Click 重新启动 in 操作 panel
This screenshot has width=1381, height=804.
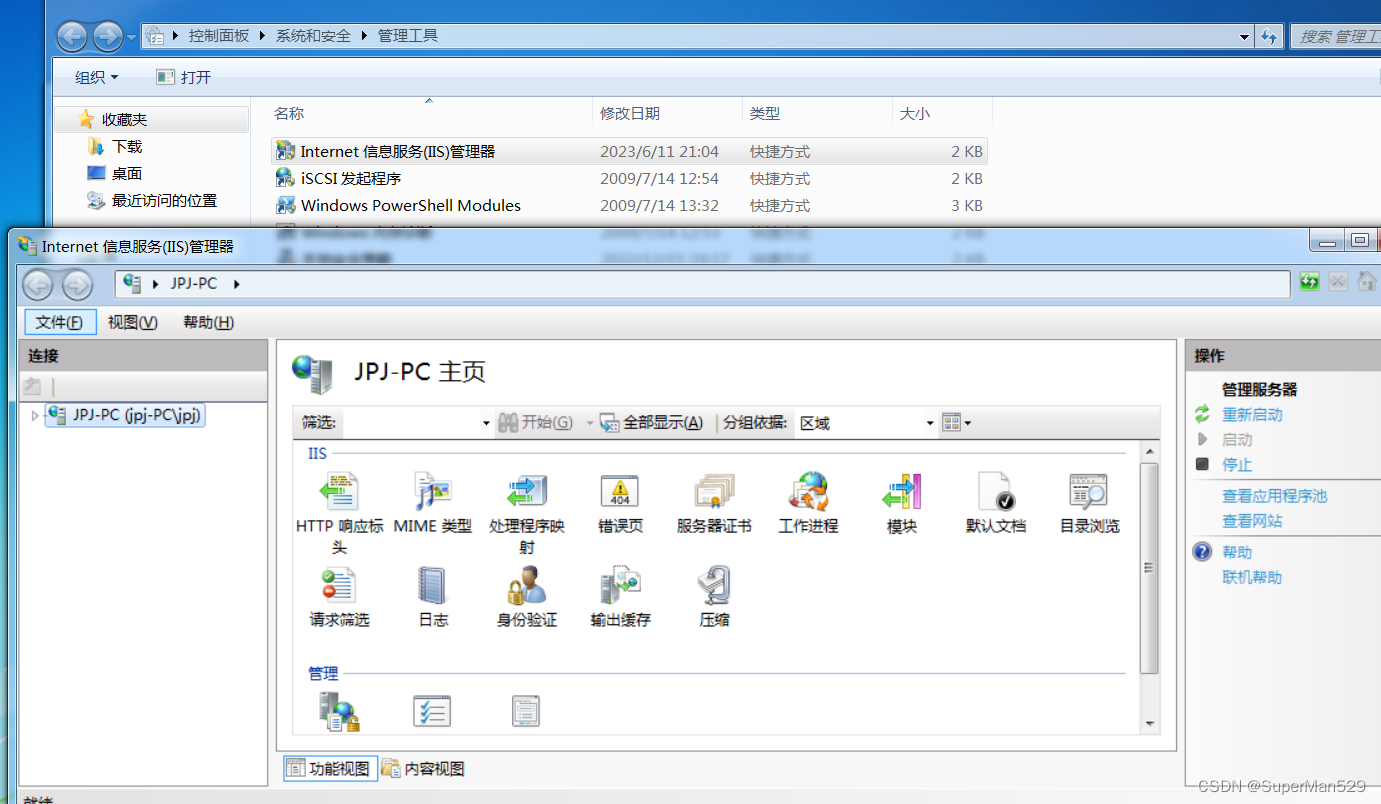1252,414
